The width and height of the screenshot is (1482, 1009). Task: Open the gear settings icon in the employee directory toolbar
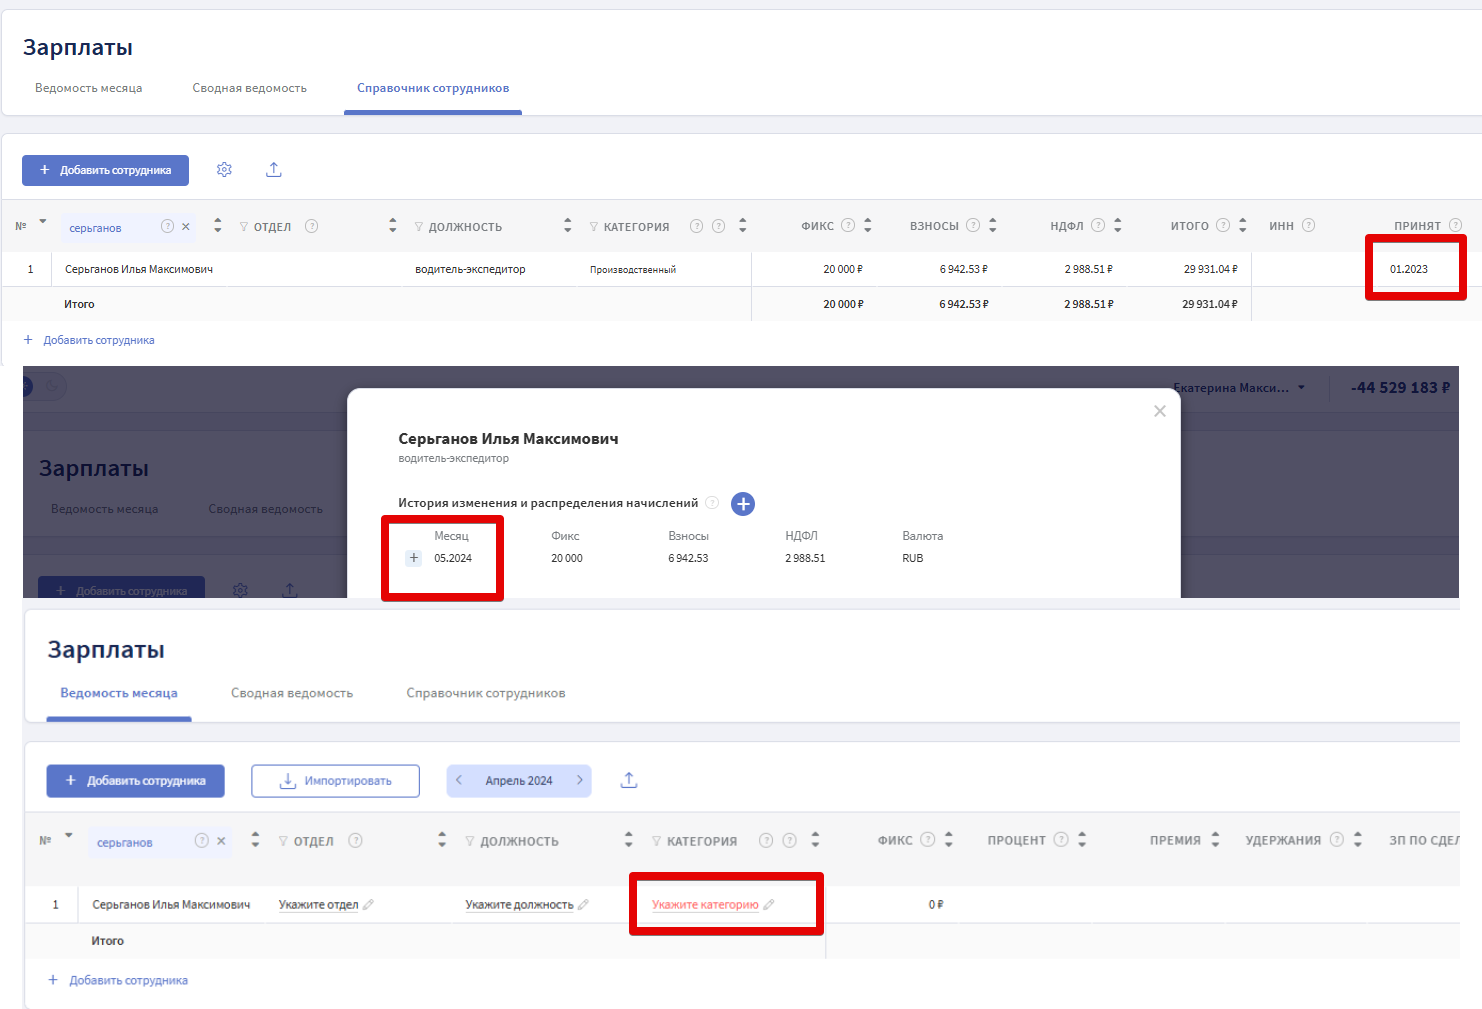coord(224,170)
